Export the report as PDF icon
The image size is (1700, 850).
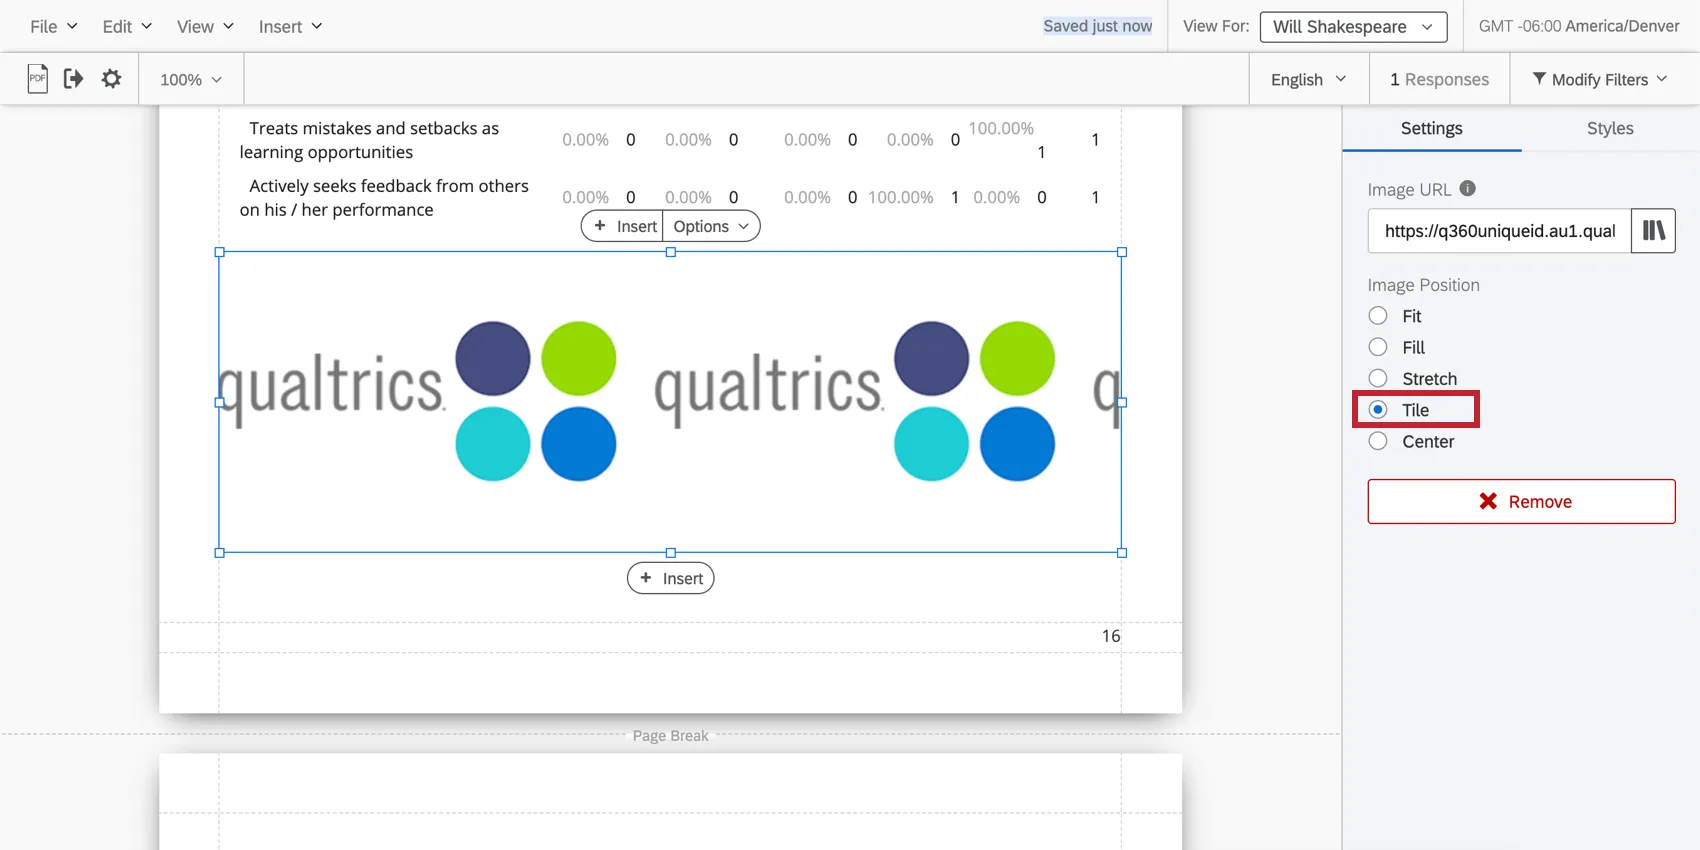pyautogui.click(x=37, y=79)
